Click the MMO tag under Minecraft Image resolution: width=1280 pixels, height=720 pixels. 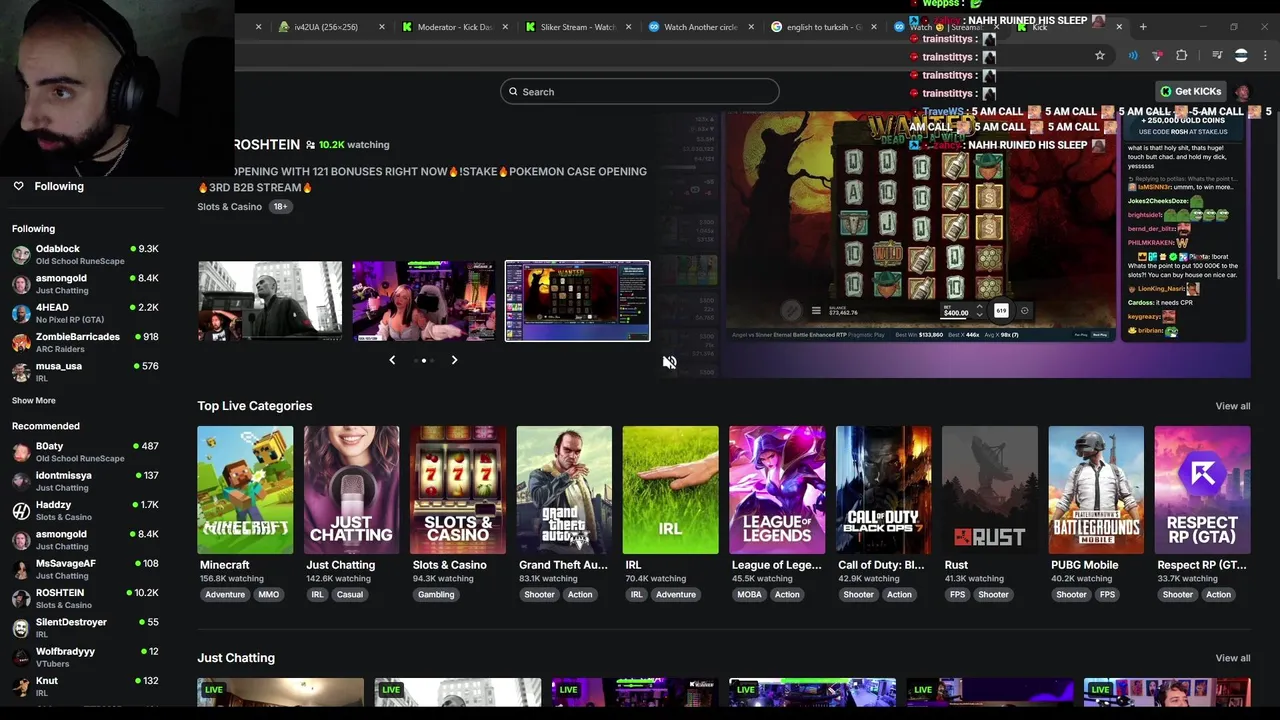269,595
